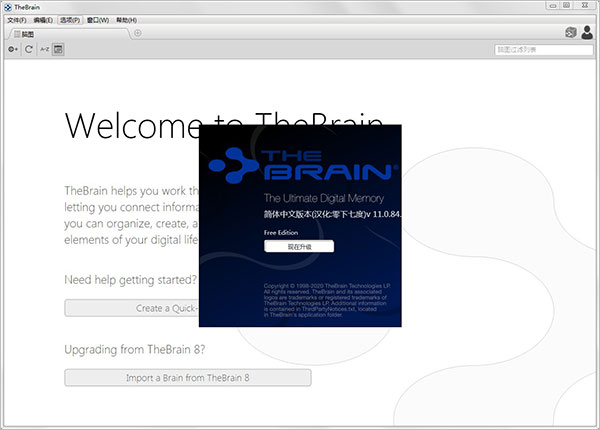
Task: Click the version text 'v 11.0.84'
Action: 383,214
